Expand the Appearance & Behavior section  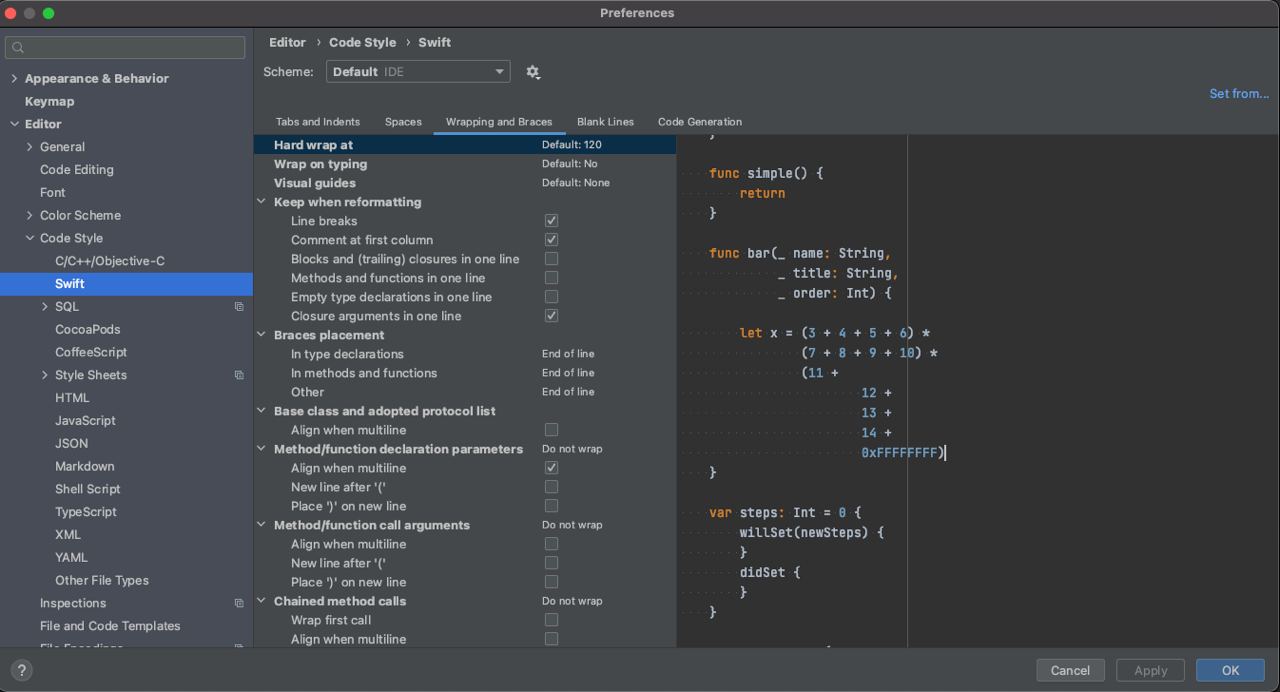click(x=14, y=79)
